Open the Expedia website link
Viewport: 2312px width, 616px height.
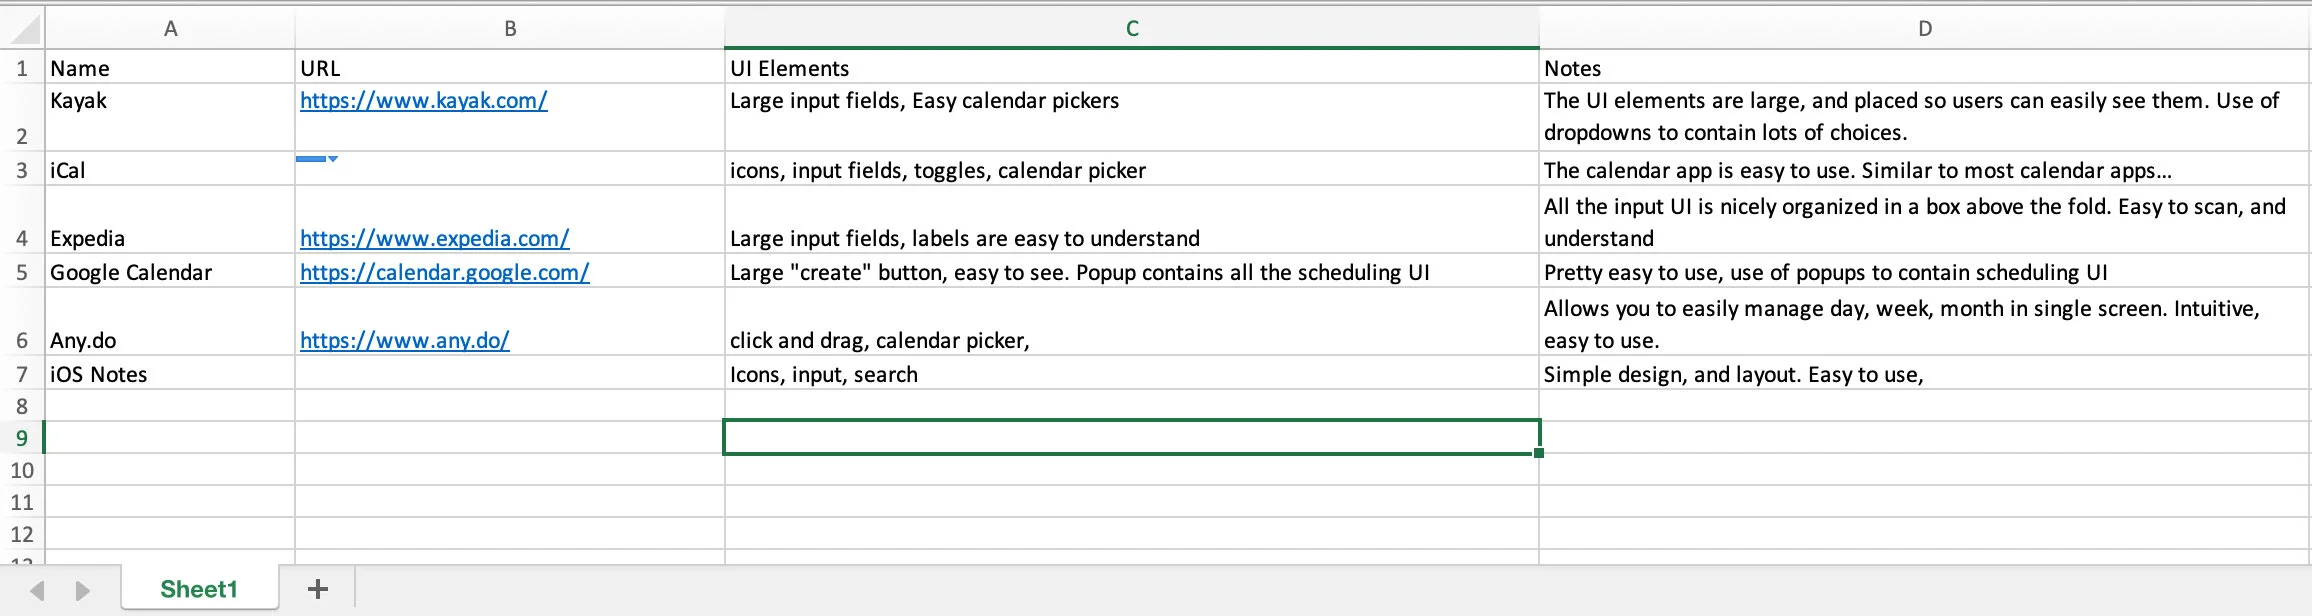pos(435,238)
